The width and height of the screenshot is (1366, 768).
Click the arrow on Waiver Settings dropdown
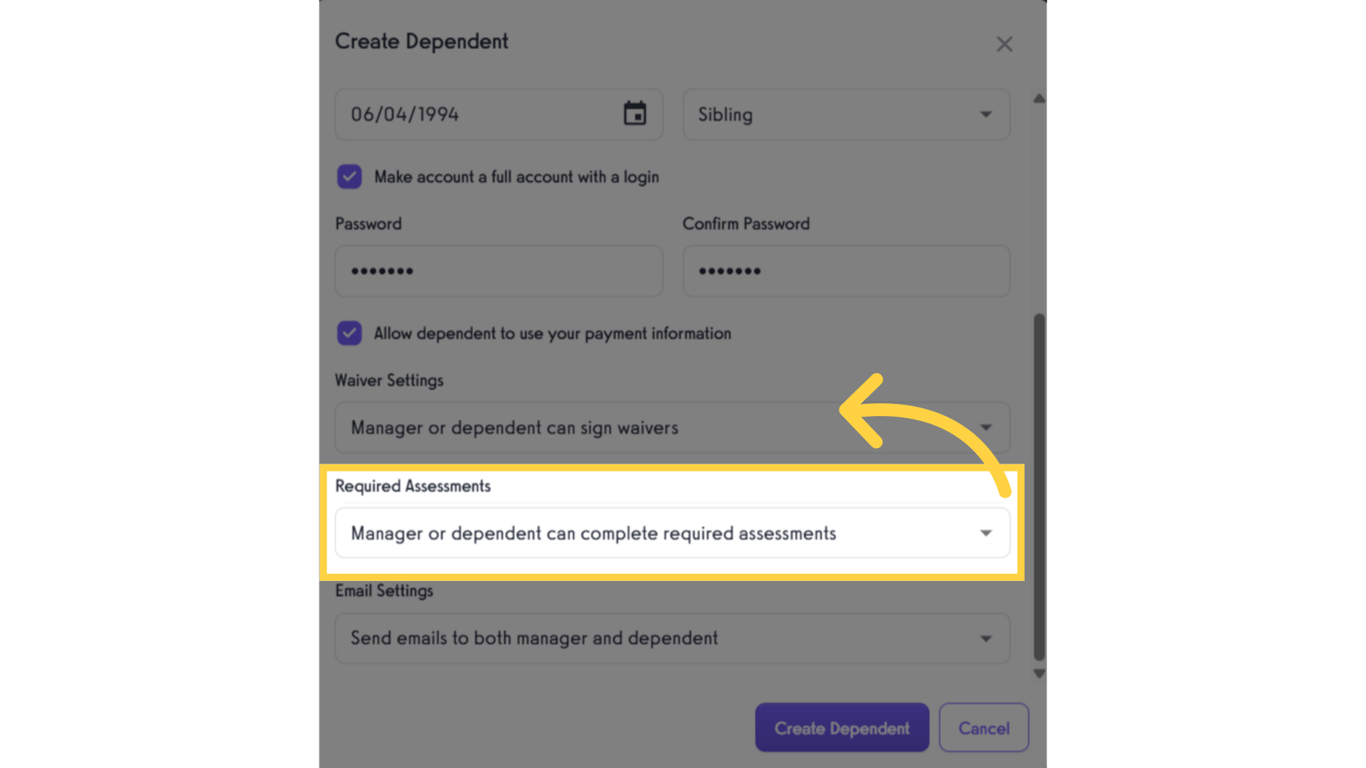click(x=985, y=427)
